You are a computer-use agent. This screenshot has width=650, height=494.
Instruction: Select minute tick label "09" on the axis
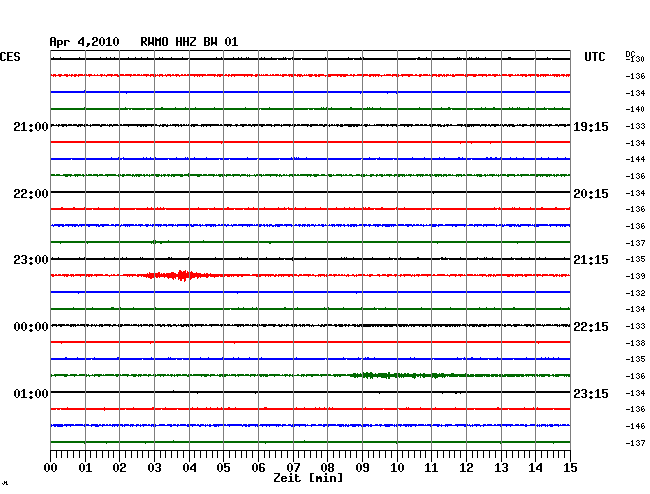[x=362, y=467]
